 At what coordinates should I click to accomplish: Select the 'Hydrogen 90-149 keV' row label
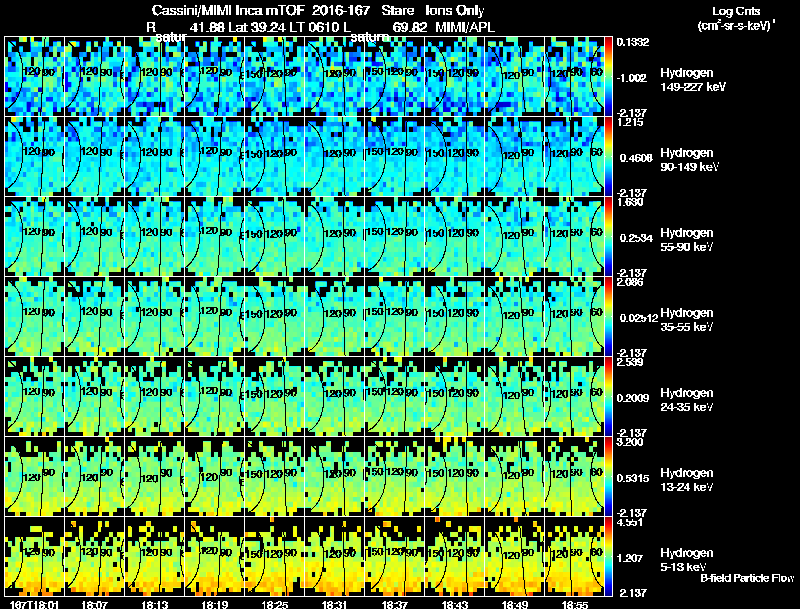point(690,160)
